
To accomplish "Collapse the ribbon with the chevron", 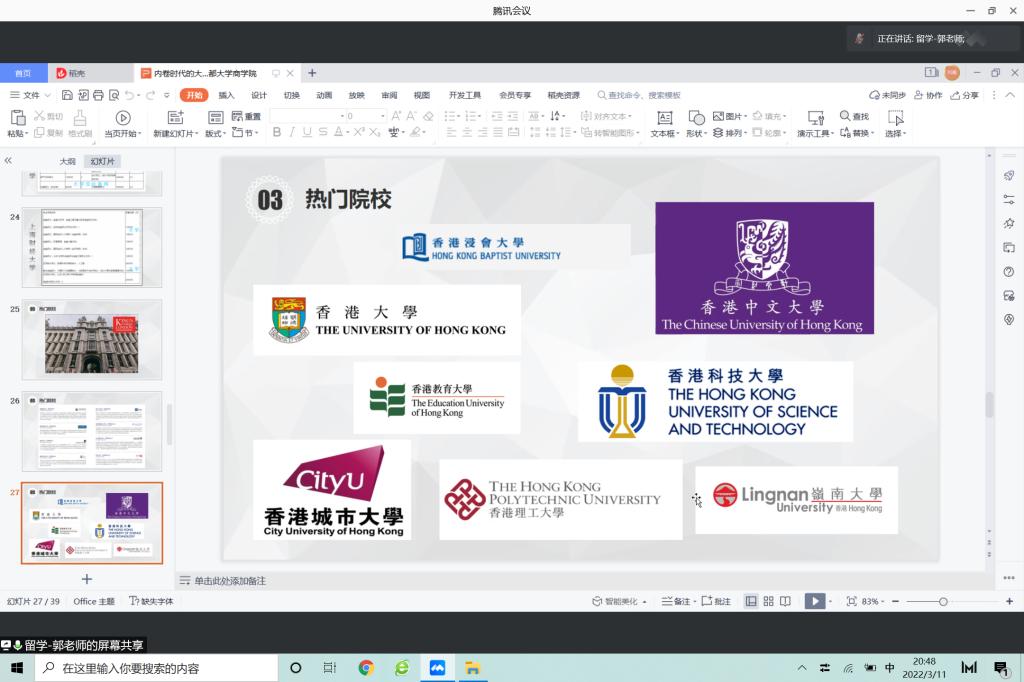I will point(1010,95).
